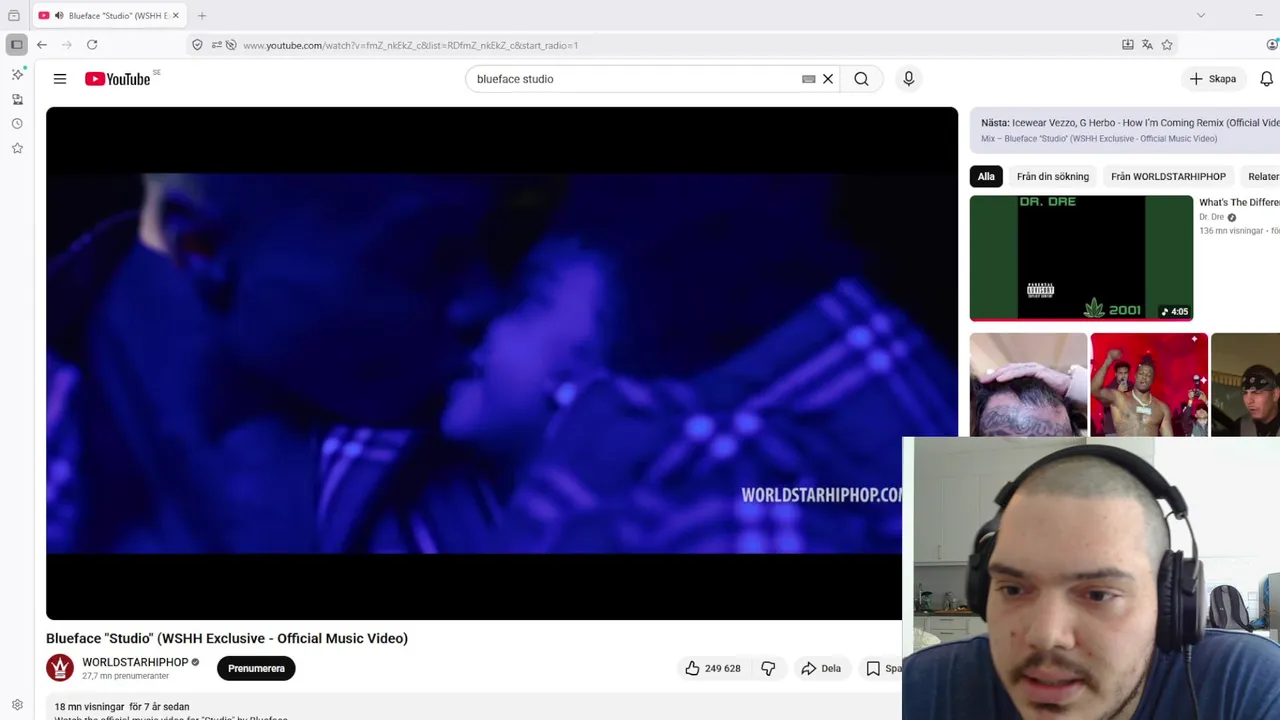
Task: Go to YouTube home via logo
Action: [118, 79]
